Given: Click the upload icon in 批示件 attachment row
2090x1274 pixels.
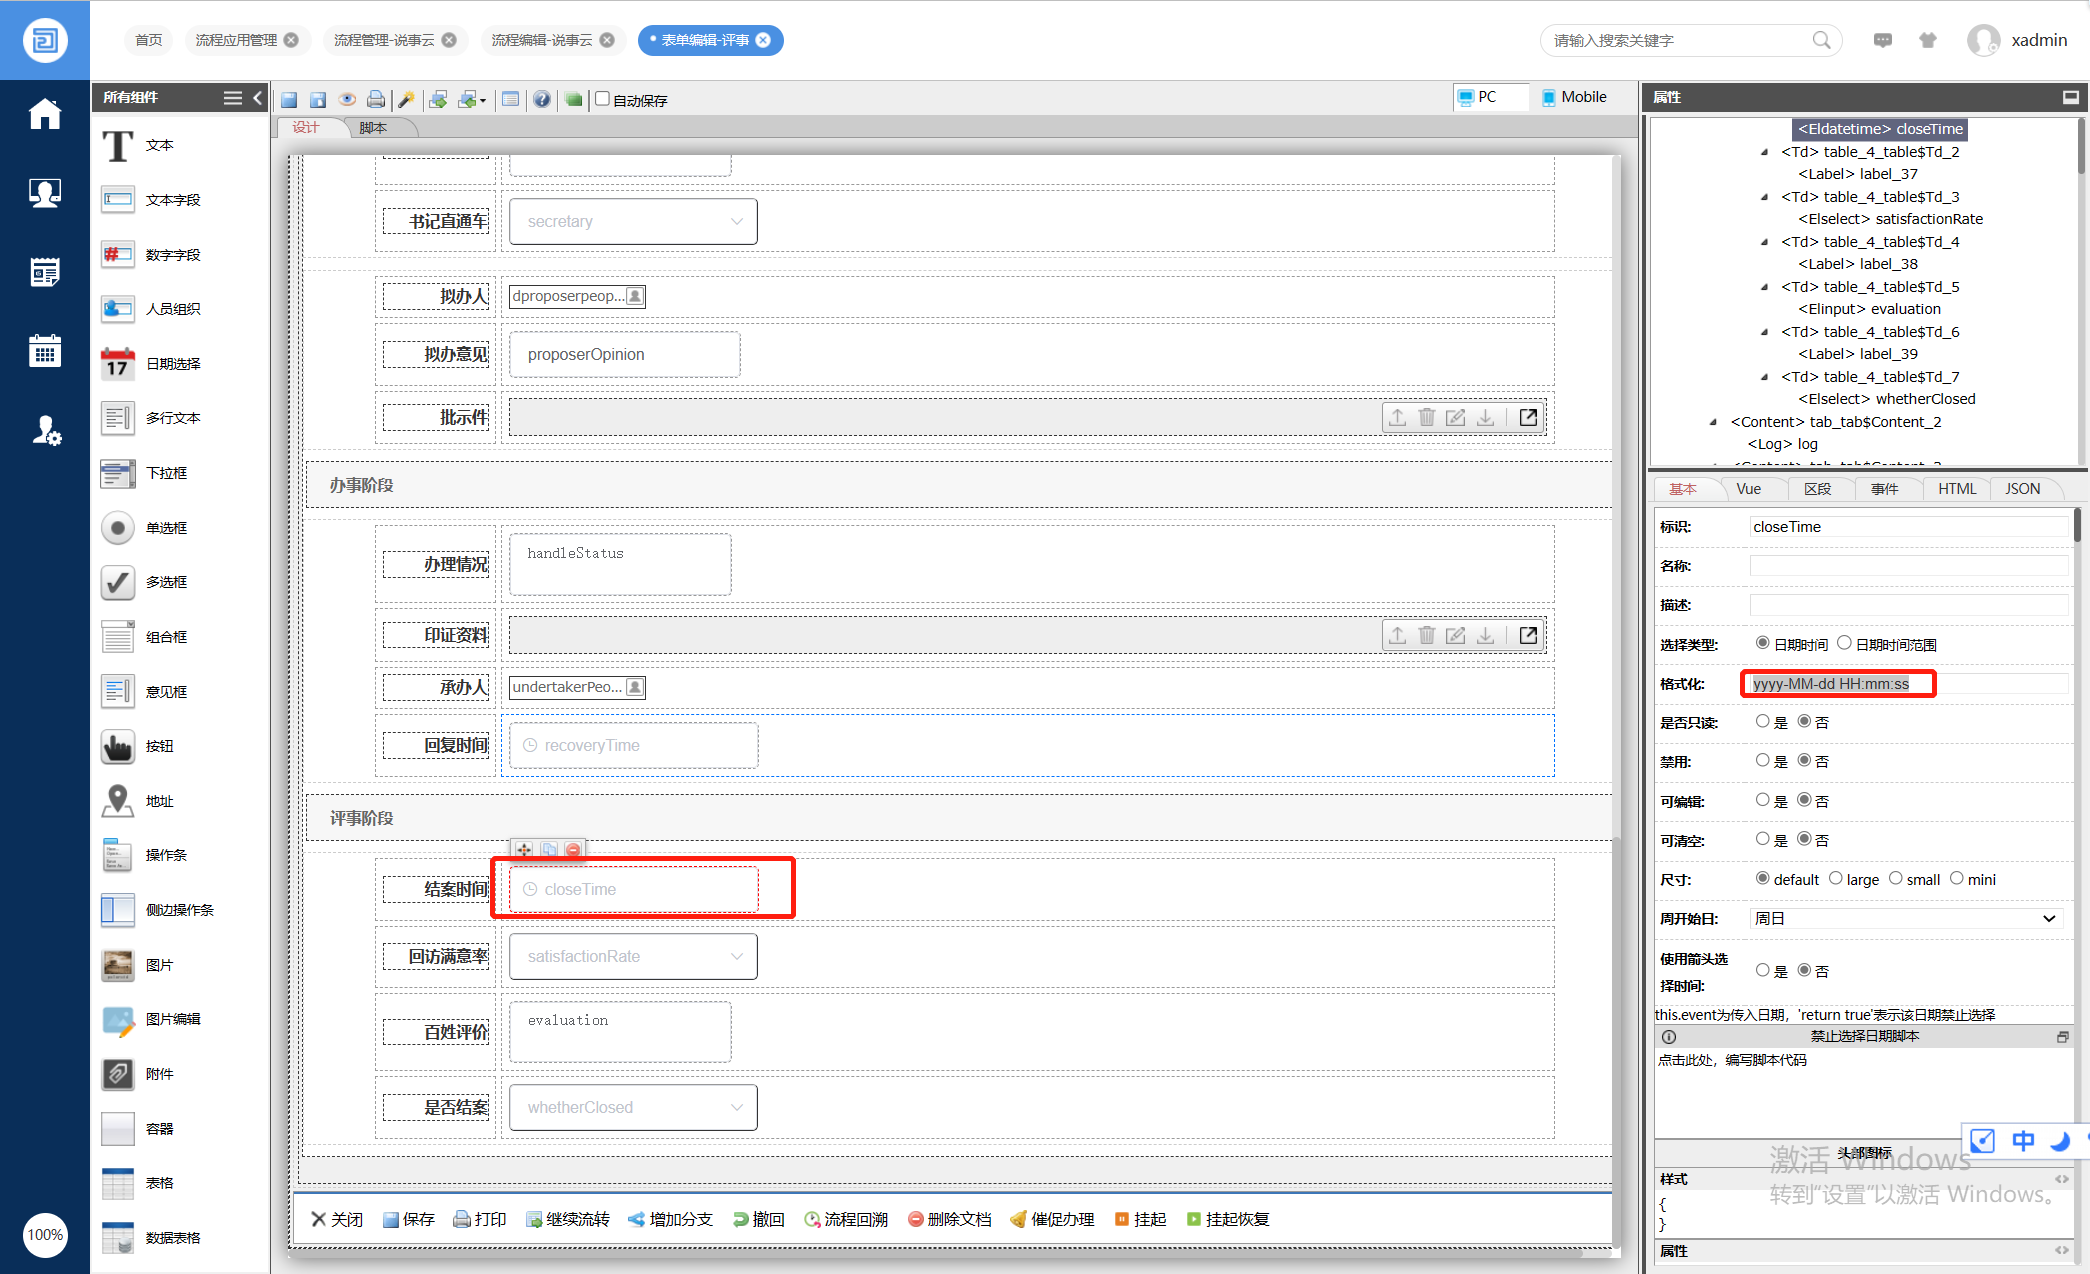Looking at the screenshot, I should point(1397,418).
